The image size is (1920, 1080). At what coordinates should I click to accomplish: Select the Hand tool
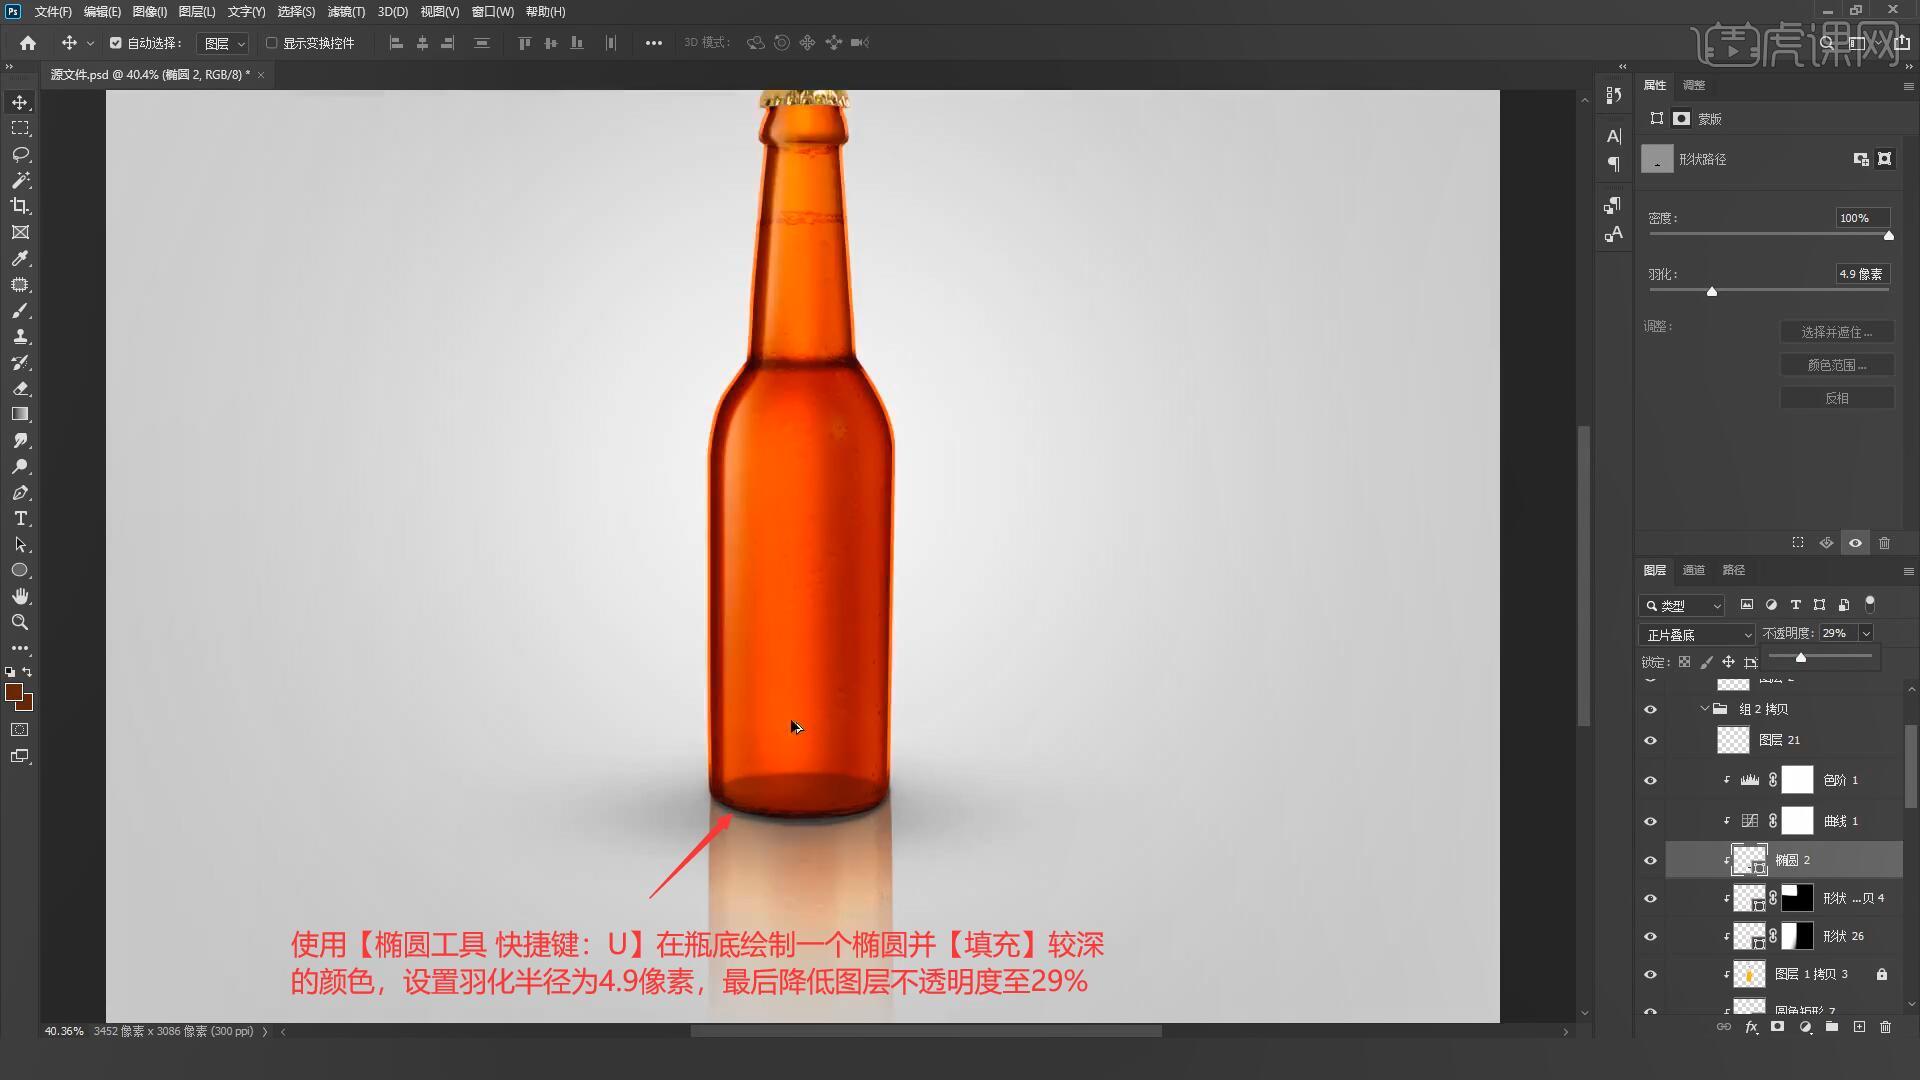(20, 596)
